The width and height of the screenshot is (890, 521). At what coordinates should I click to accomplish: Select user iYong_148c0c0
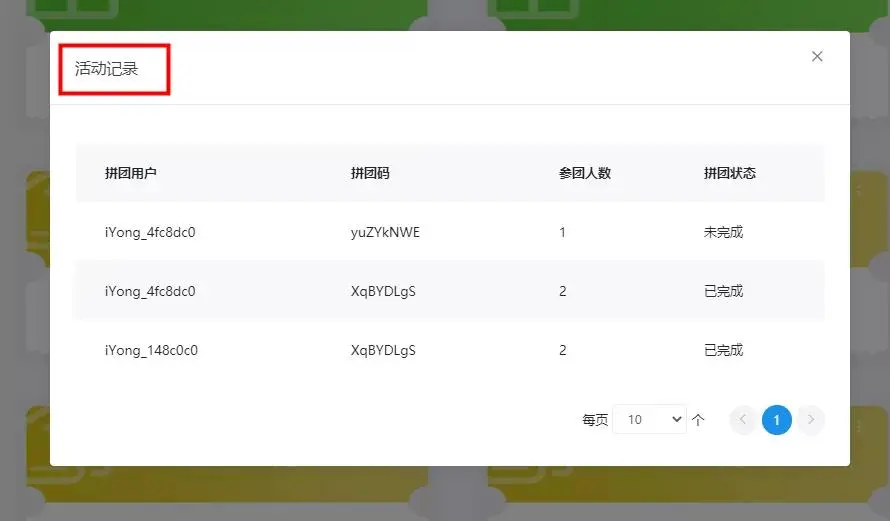coord(151,351)
